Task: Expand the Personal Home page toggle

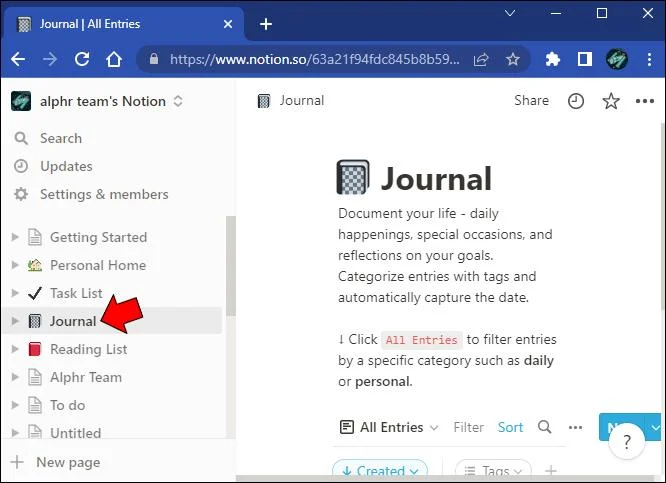Action: 15,265
